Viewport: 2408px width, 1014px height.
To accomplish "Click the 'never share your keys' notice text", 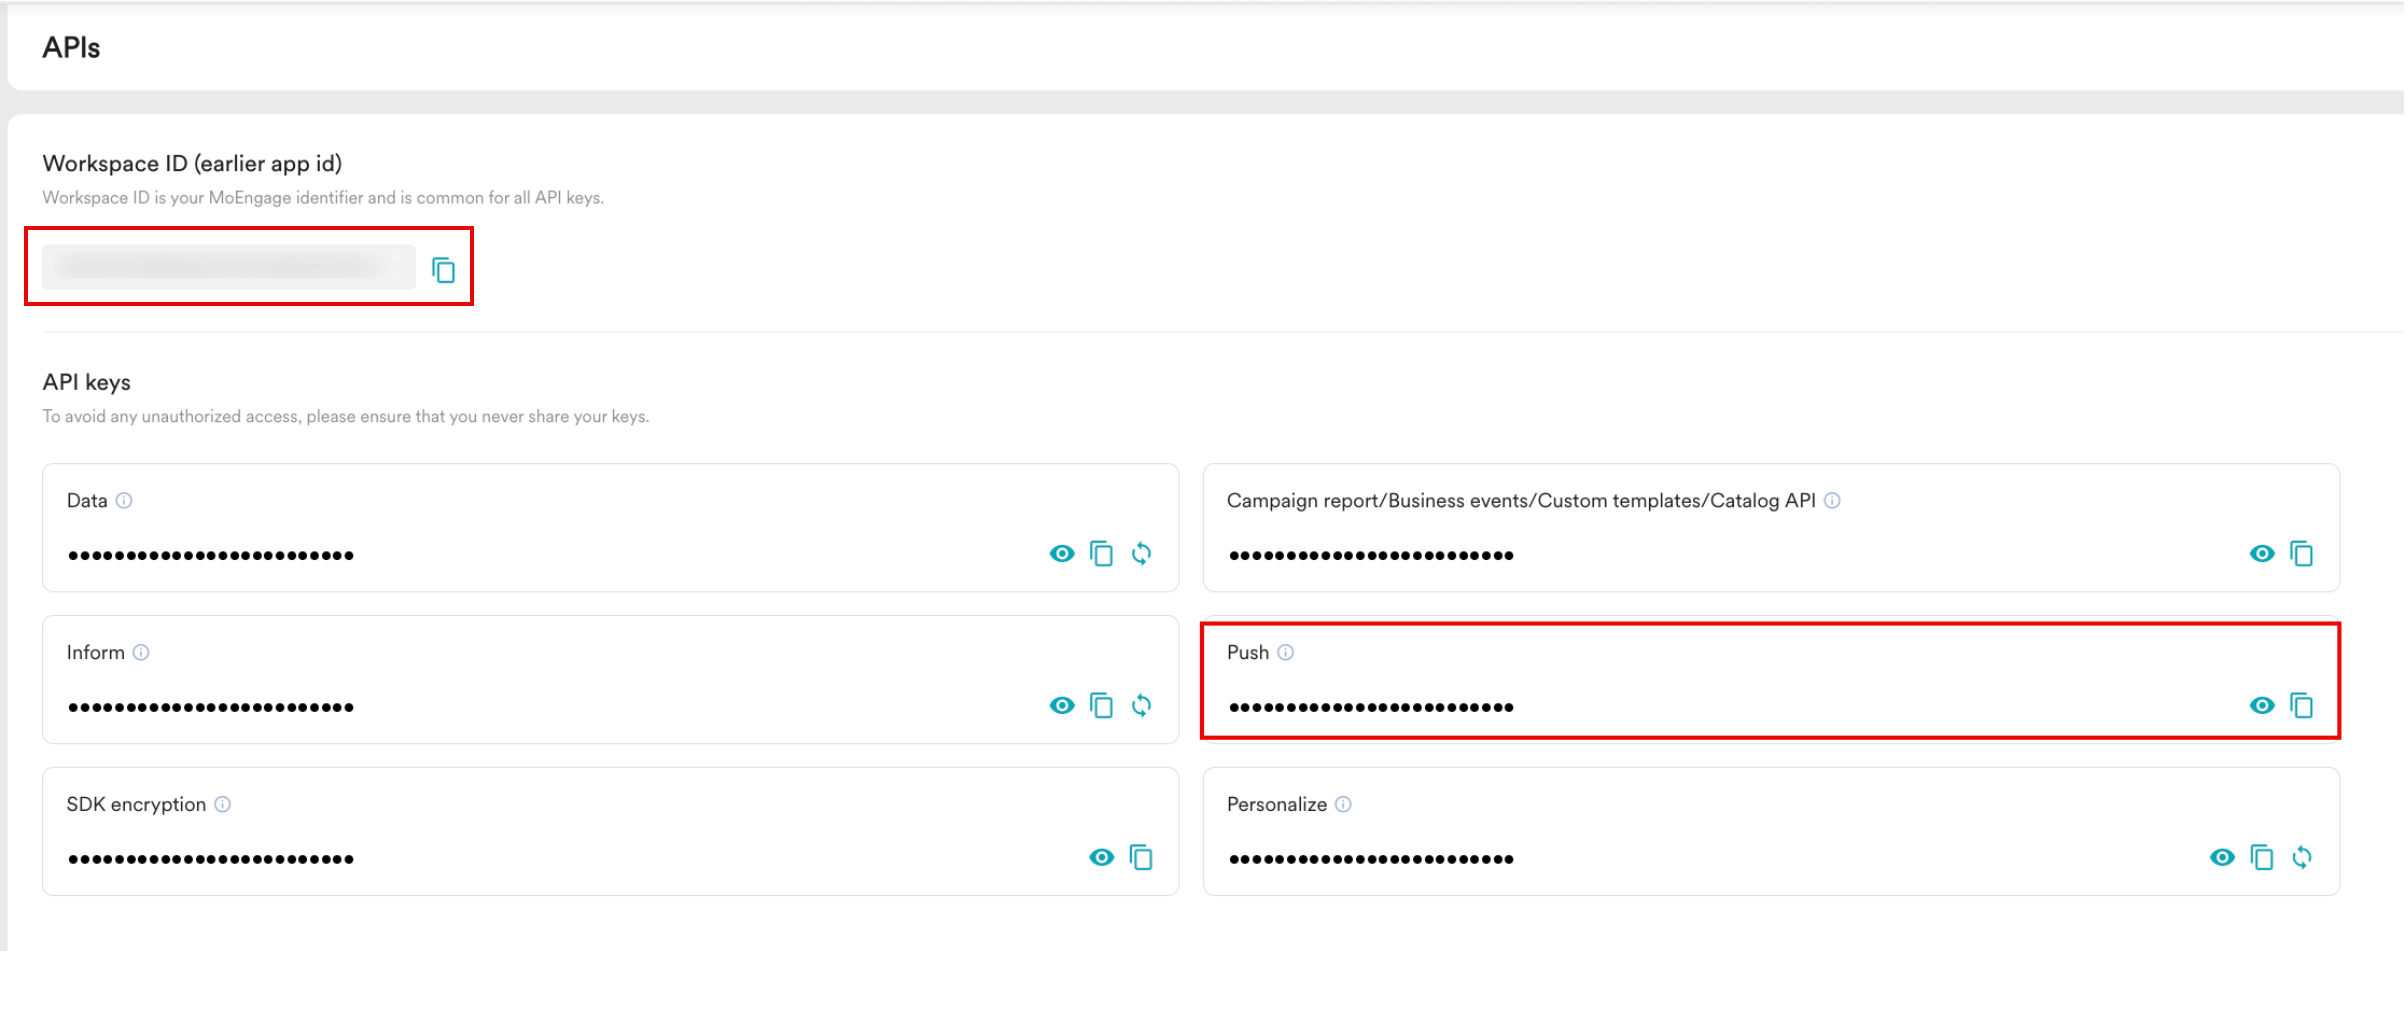I will 345,417.
